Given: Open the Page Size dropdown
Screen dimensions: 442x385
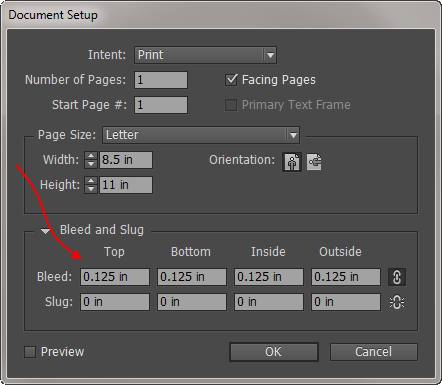Looking at the screenshot, I should pyautogui.click(x=201, y=135).
